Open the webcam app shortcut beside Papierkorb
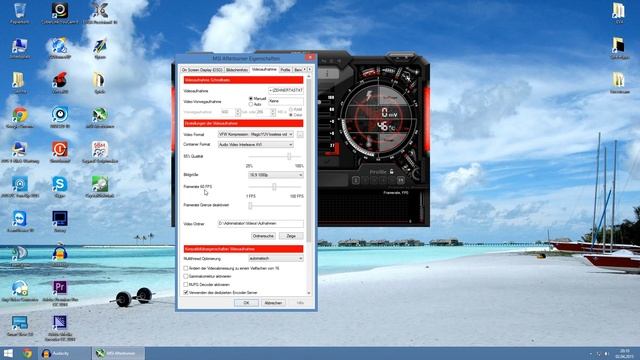This screenshot has width=640, height=360. (x=60, y=13)
